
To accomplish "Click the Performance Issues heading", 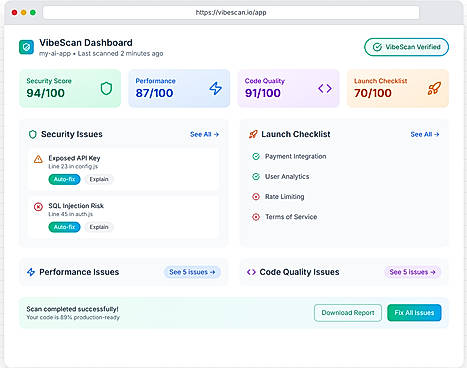I will tap(79, 272).
